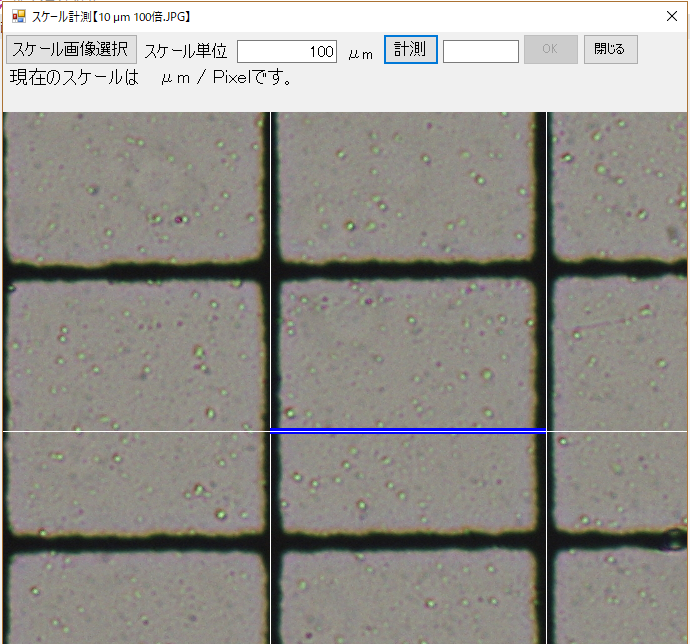Focus the スケール単位 input showing 100
The height and width of the screenshot is (644, 695).
tap(288, 51)
